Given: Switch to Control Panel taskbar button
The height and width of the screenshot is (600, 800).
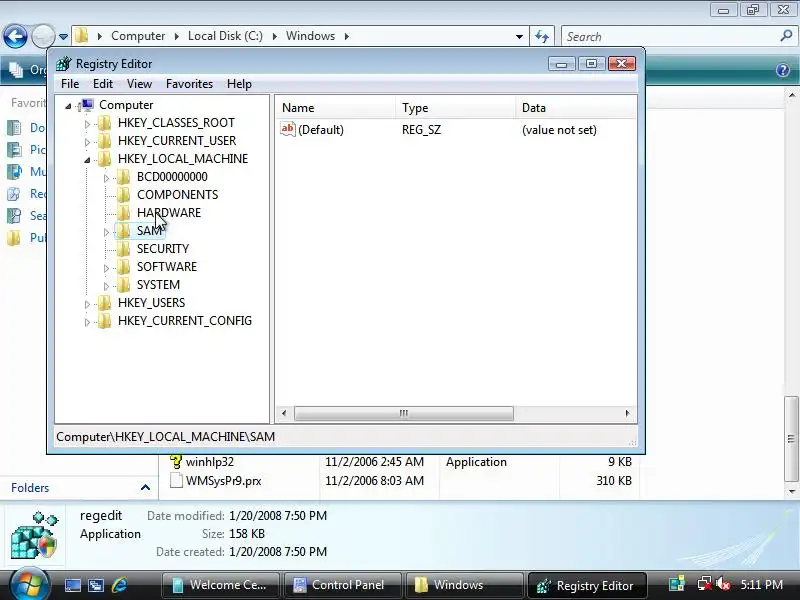Looking at the screenshot, I should click(342, 585).
